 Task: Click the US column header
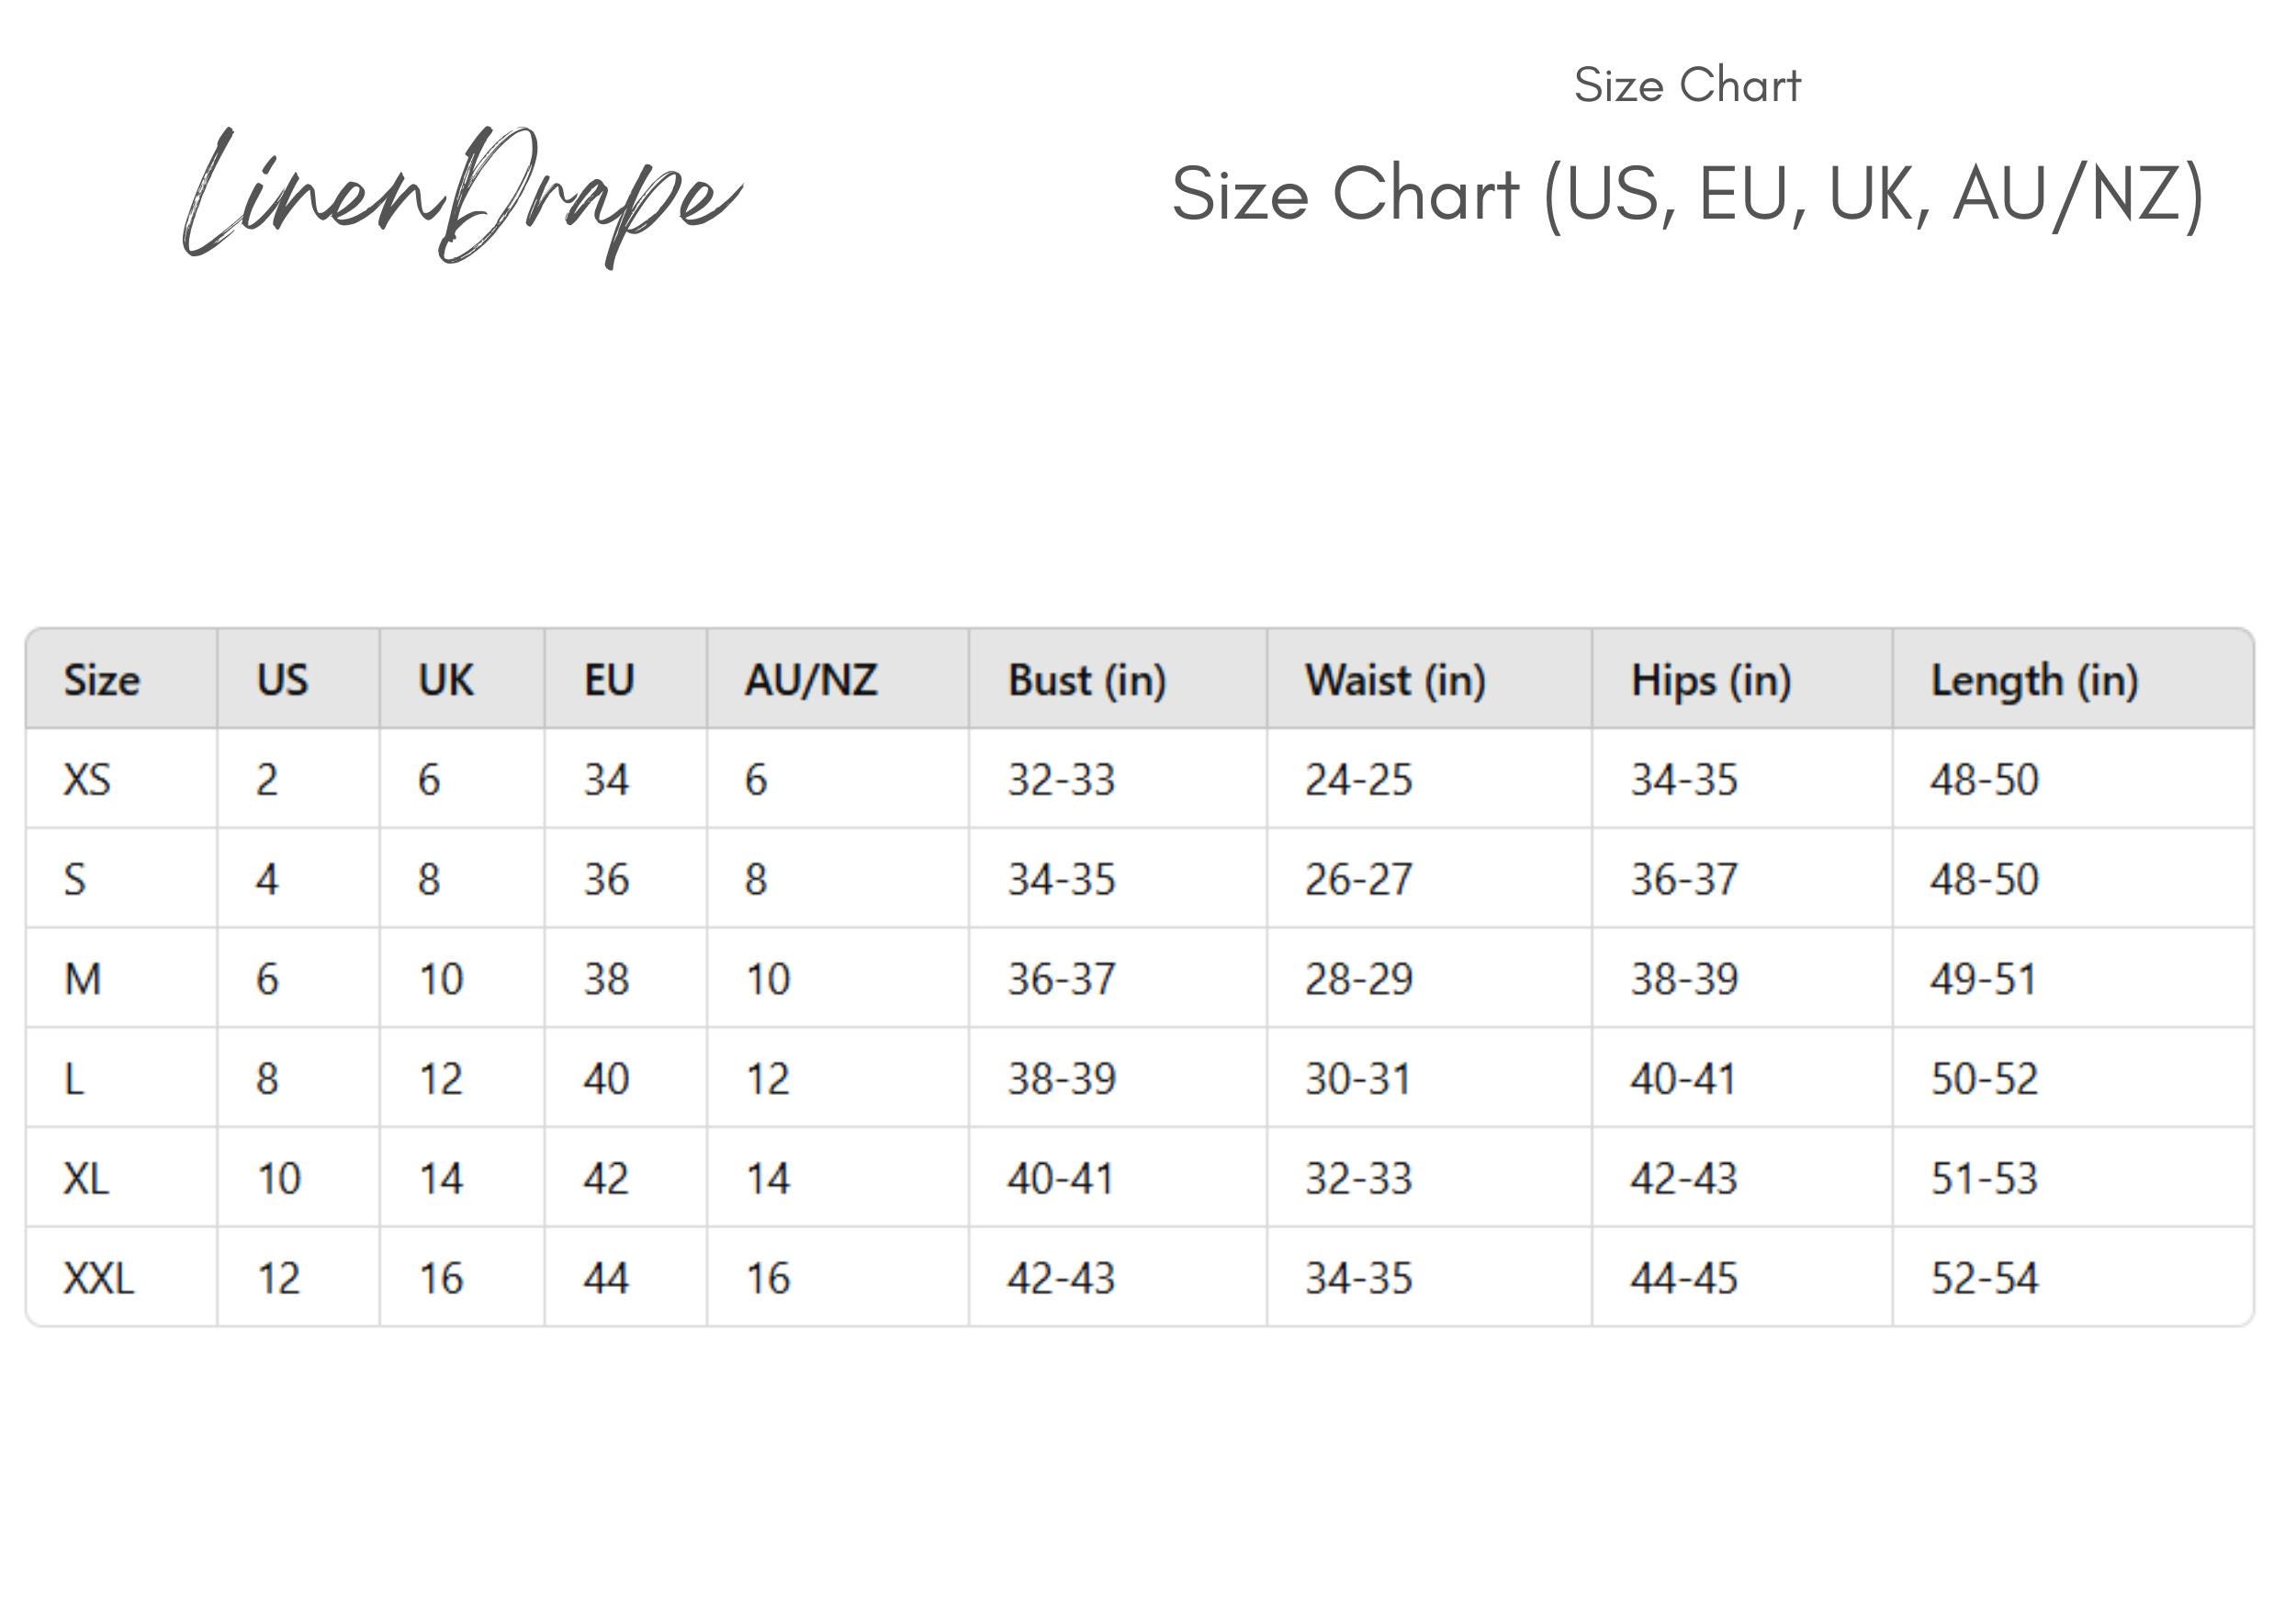pos(282,680)
